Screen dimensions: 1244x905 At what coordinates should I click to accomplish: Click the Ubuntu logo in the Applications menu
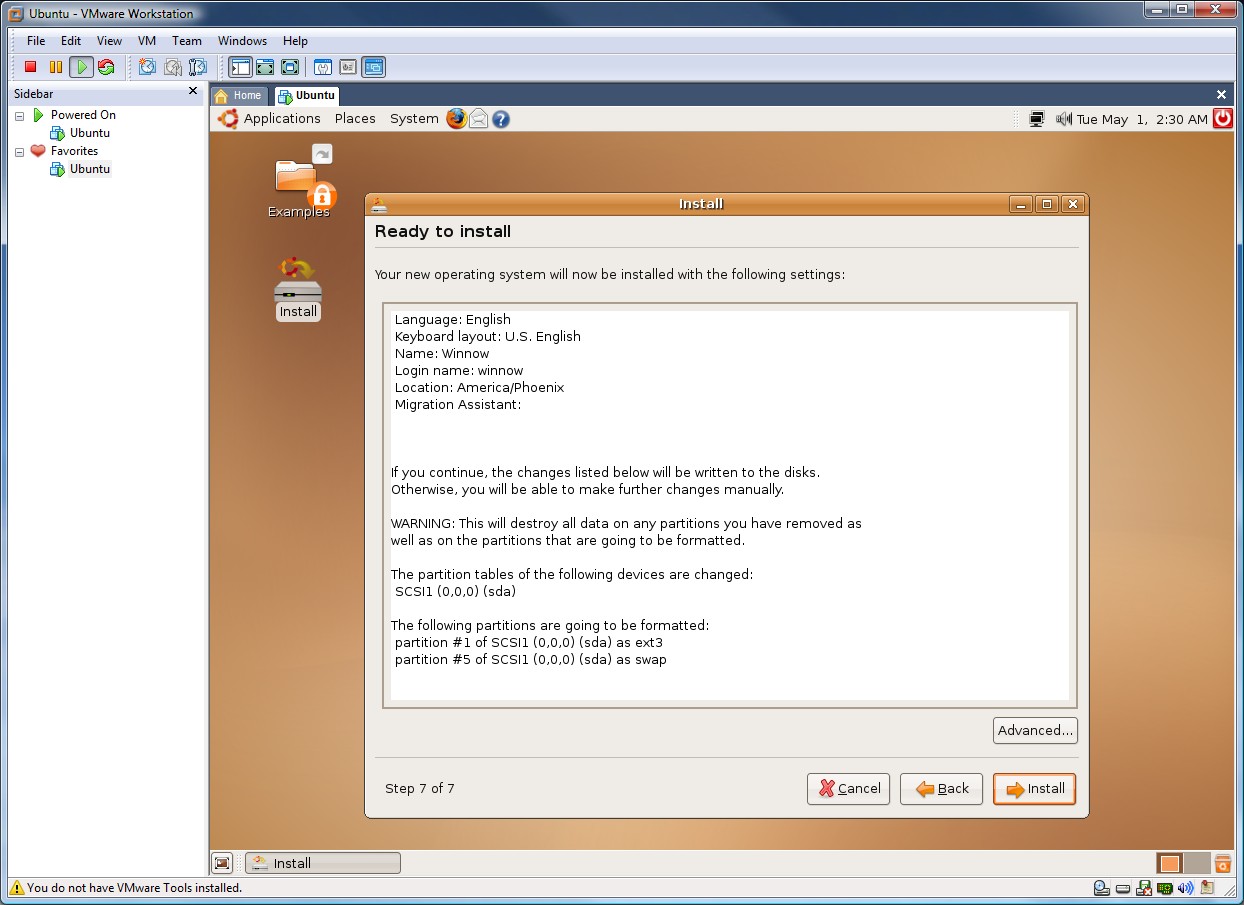point(228,118)
